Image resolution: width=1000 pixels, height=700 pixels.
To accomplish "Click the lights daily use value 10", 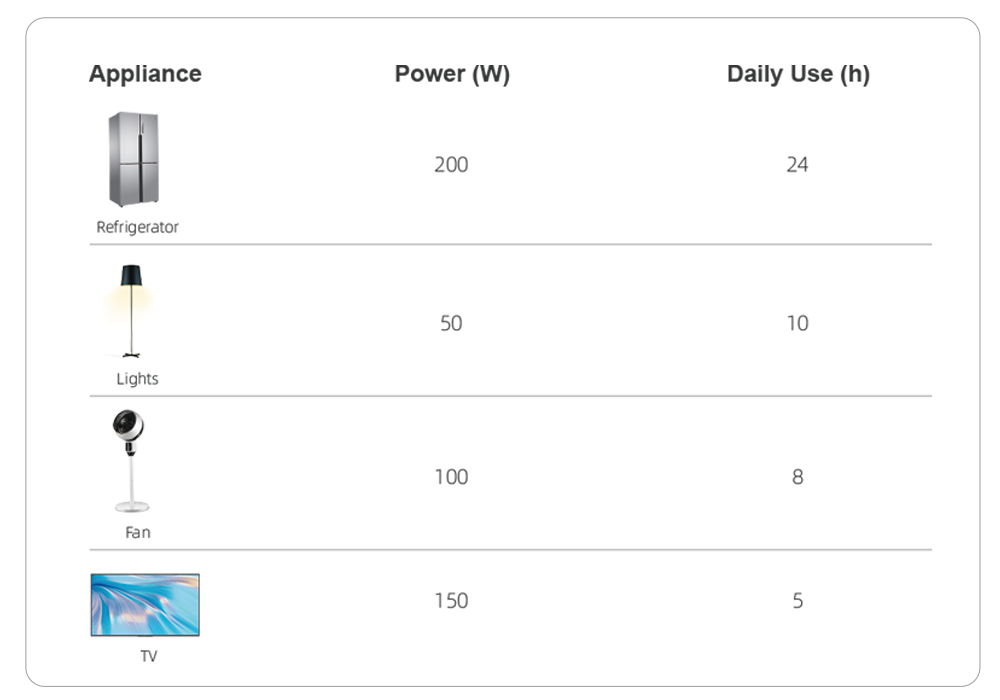I will (x=797, y=323).
